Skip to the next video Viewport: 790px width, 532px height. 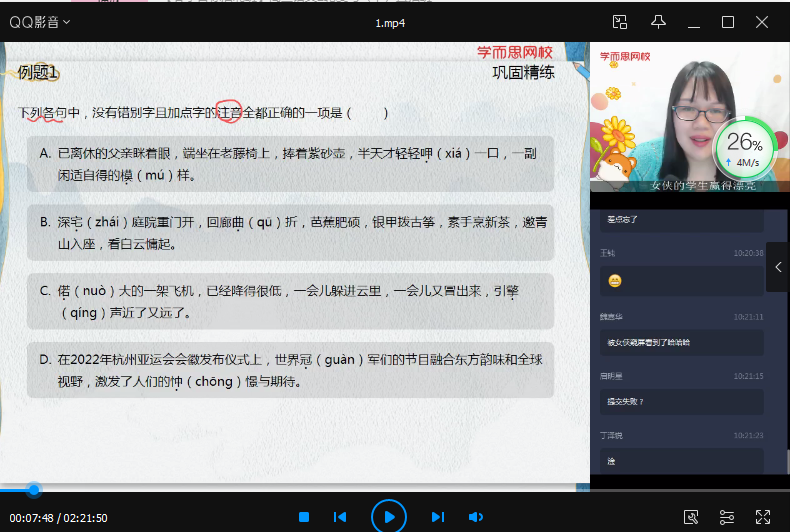click(x=437, y=517)
